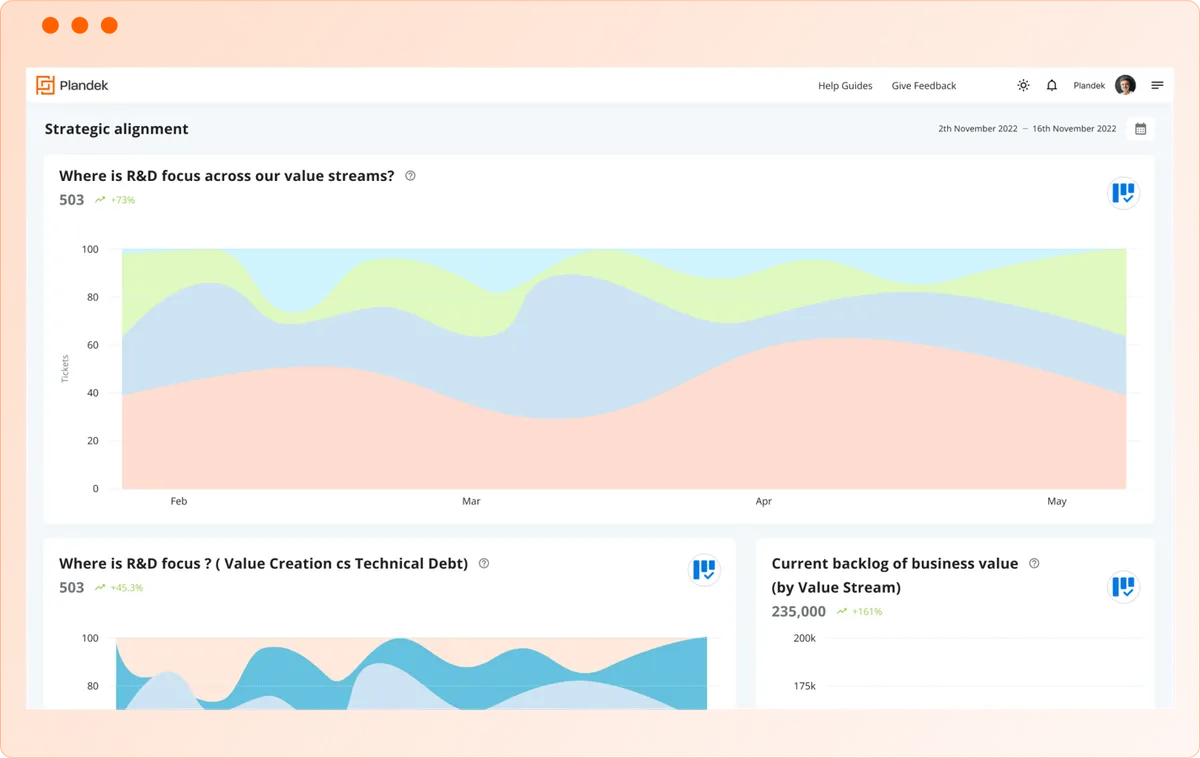Click the user avatar photo
1200x758 pixels.
1125,85
